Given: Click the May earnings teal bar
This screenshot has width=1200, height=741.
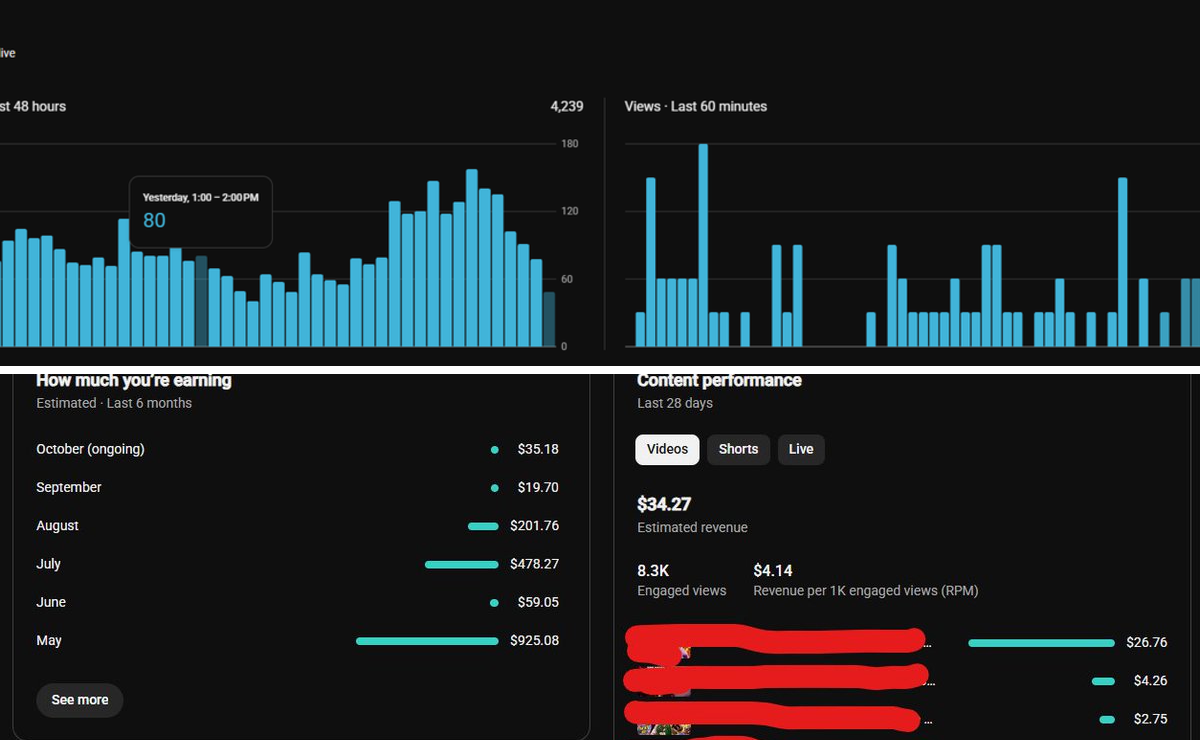Looking at the screenshot, I should click(x=427, y=641).
